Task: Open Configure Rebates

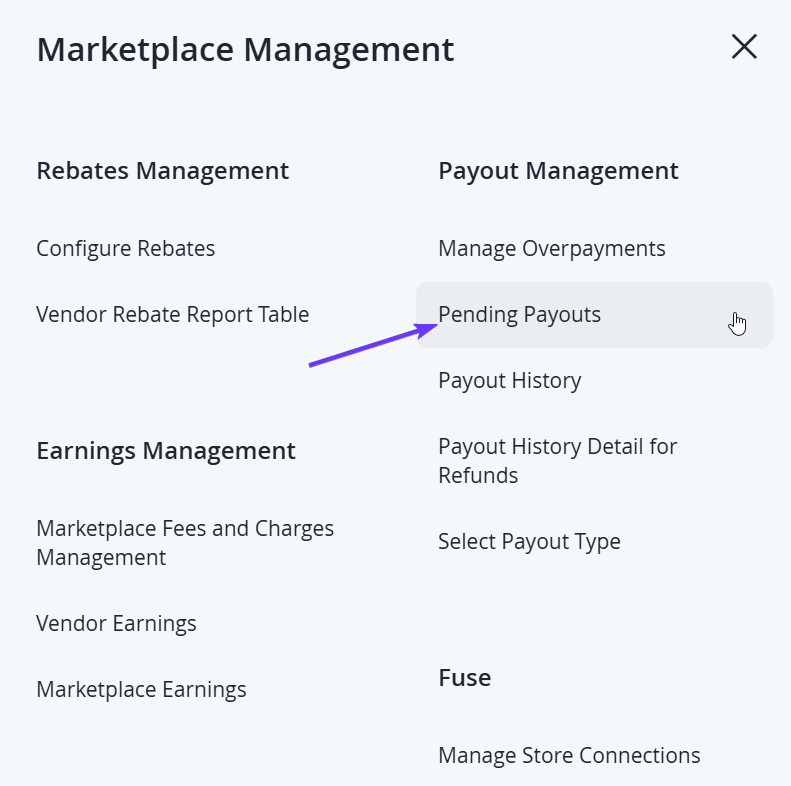Action: pyautogui.click(x=126, y=249)
